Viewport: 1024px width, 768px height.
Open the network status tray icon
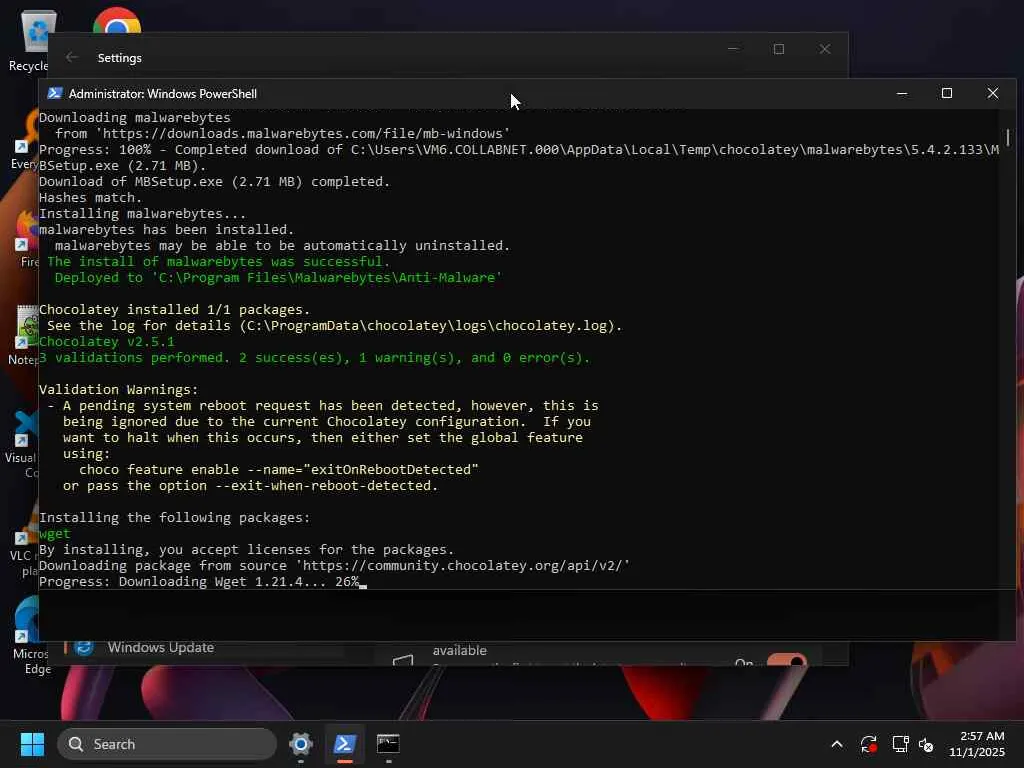pos(901,744)
